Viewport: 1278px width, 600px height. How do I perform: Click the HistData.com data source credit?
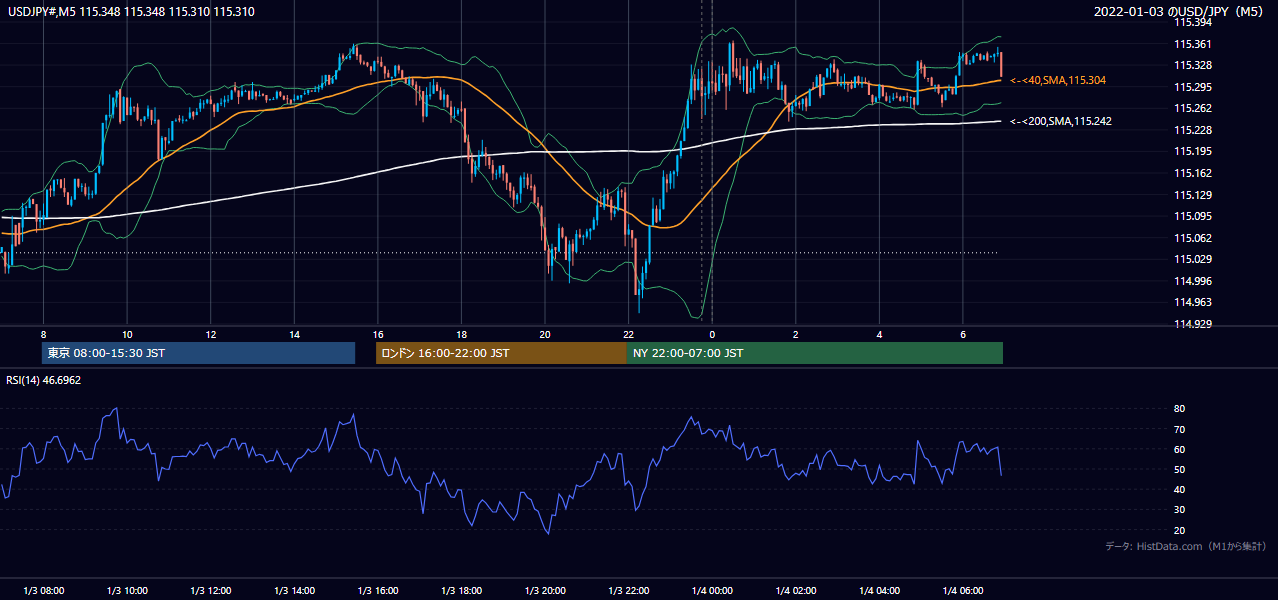pos(1186,547)
